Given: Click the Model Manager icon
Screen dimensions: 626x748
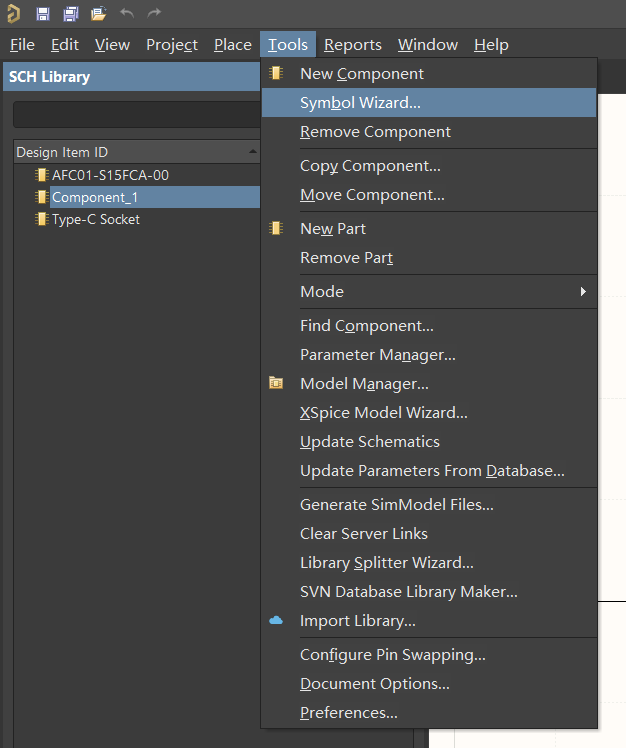Looking at the screenshot, I should (276, 383).
